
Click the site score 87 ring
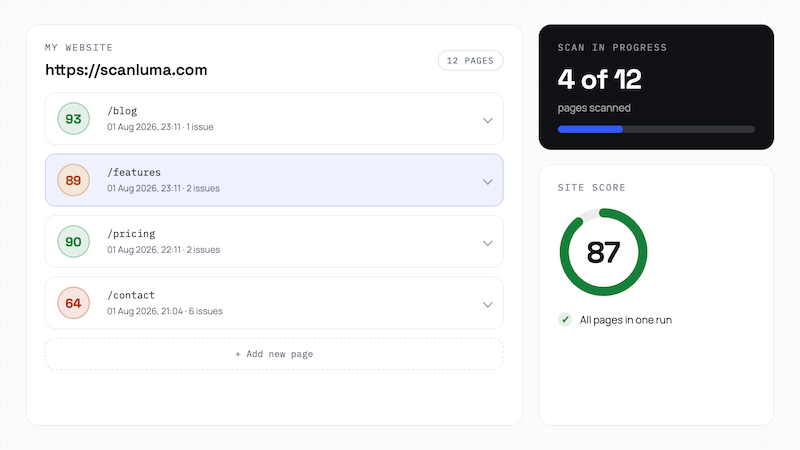point(604,252)
